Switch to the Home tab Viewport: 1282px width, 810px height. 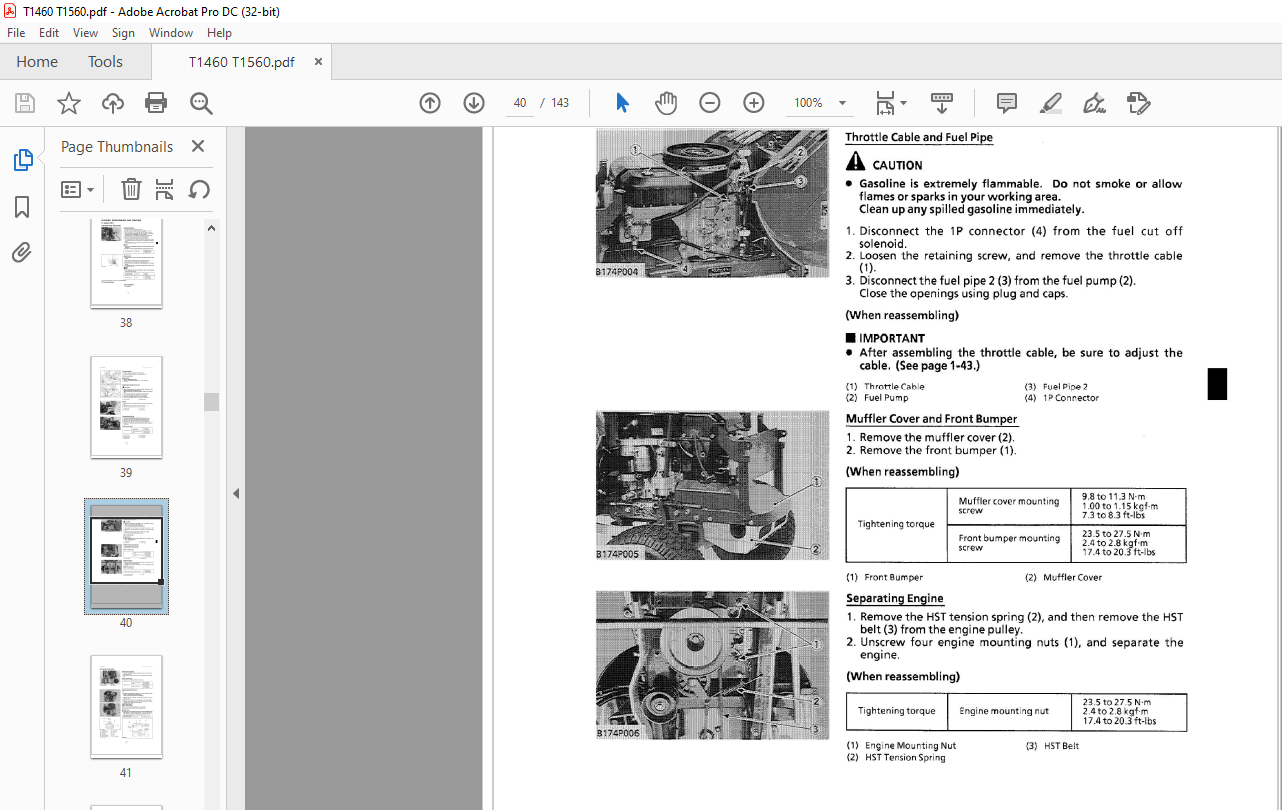tap(37, 62)
